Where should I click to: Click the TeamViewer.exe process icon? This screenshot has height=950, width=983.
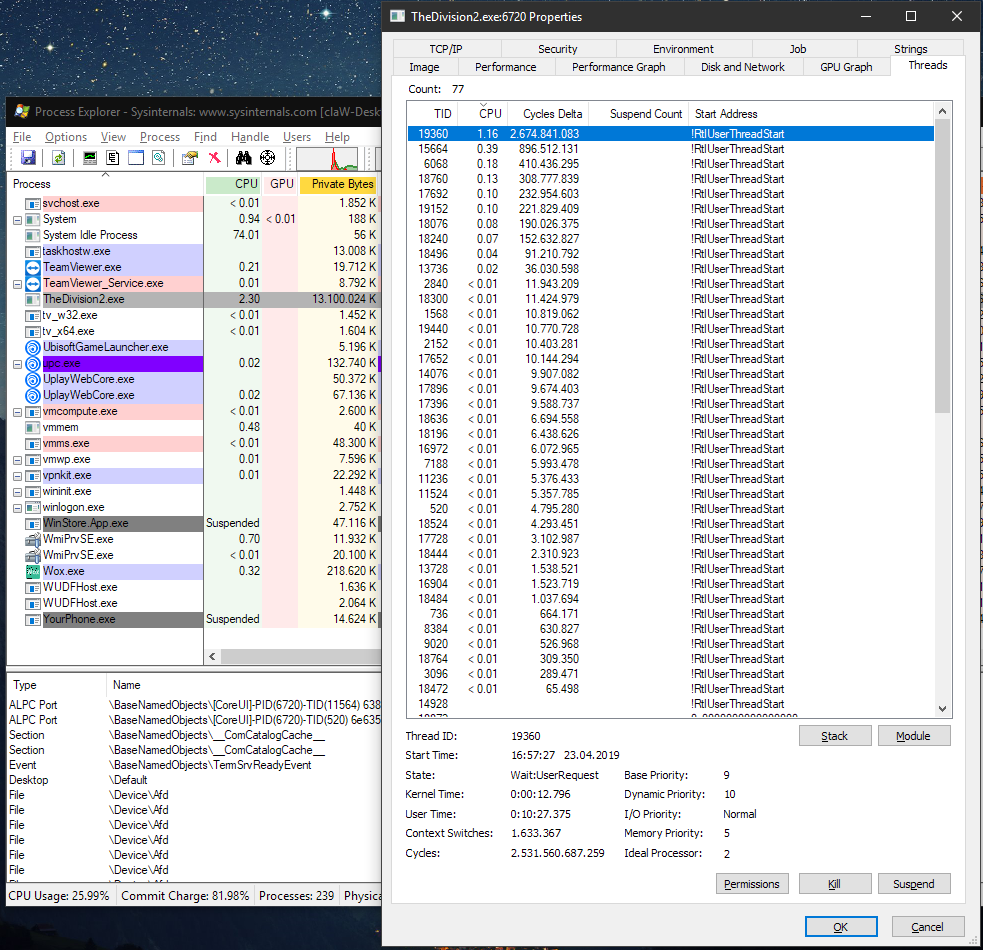pyautogui.click(x=33, y=267)
